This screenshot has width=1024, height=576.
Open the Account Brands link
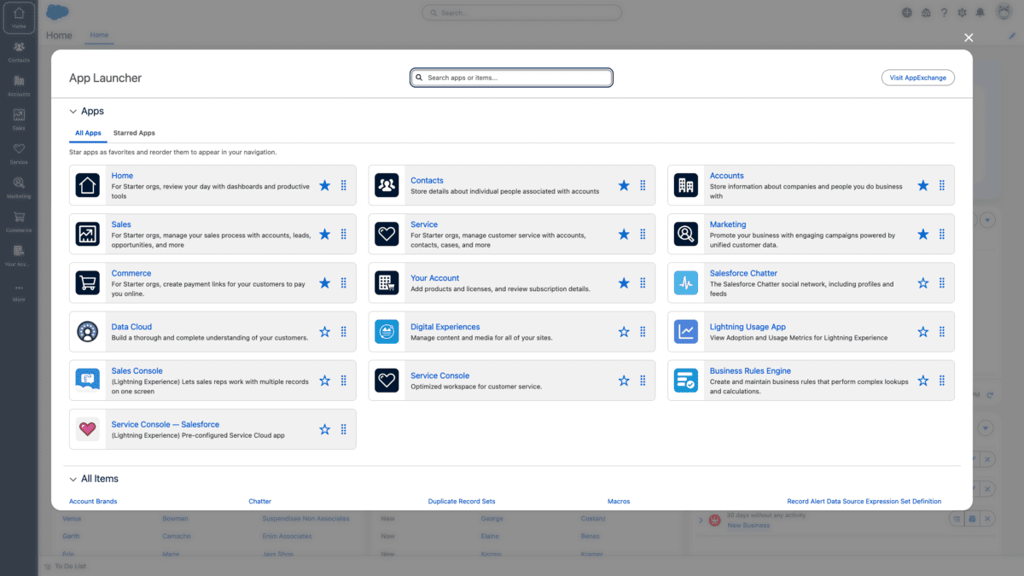coord(93,502)
